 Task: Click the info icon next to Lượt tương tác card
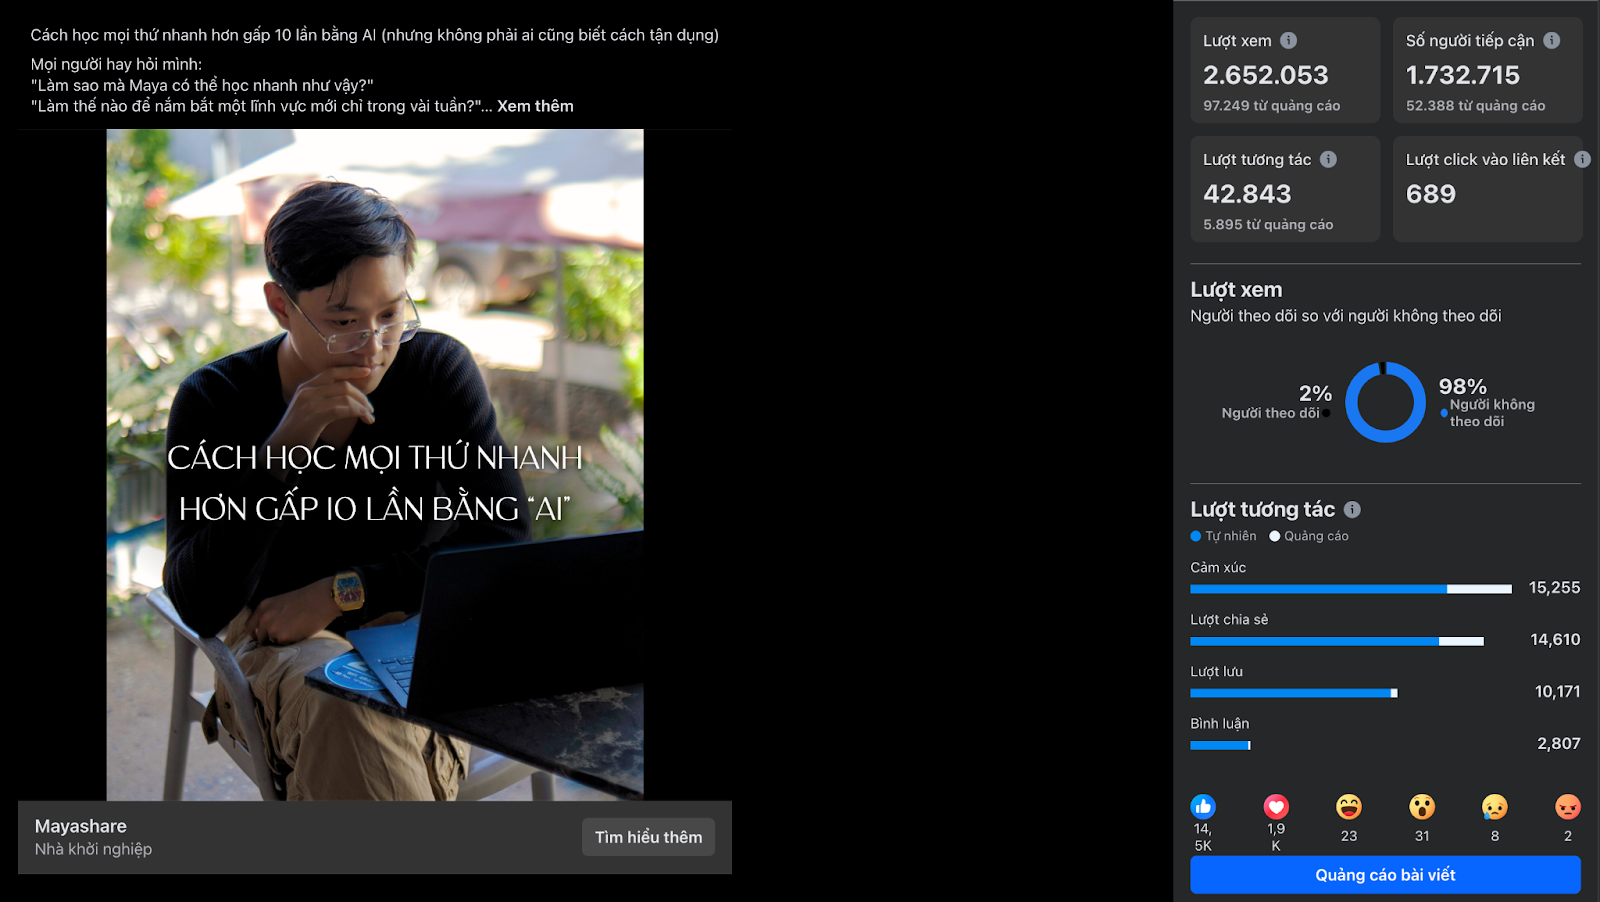1328,159
